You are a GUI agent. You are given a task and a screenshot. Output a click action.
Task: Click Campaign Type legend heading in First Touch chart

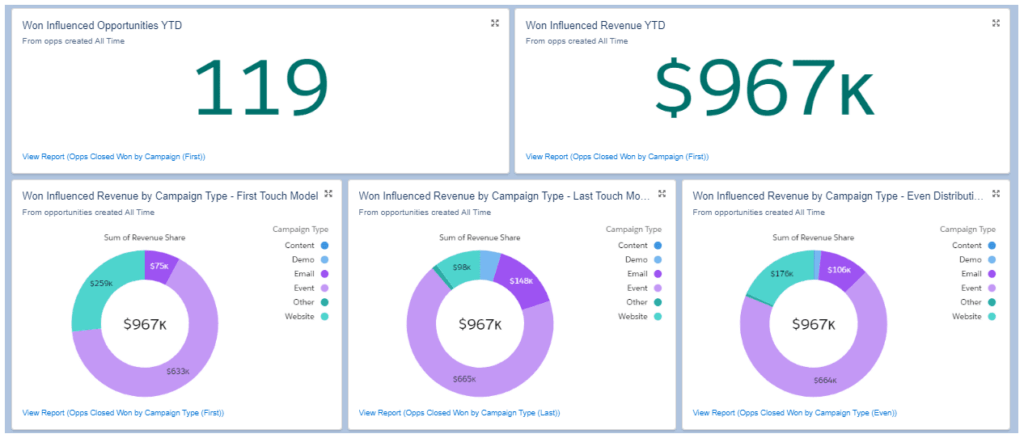[300, 229]
